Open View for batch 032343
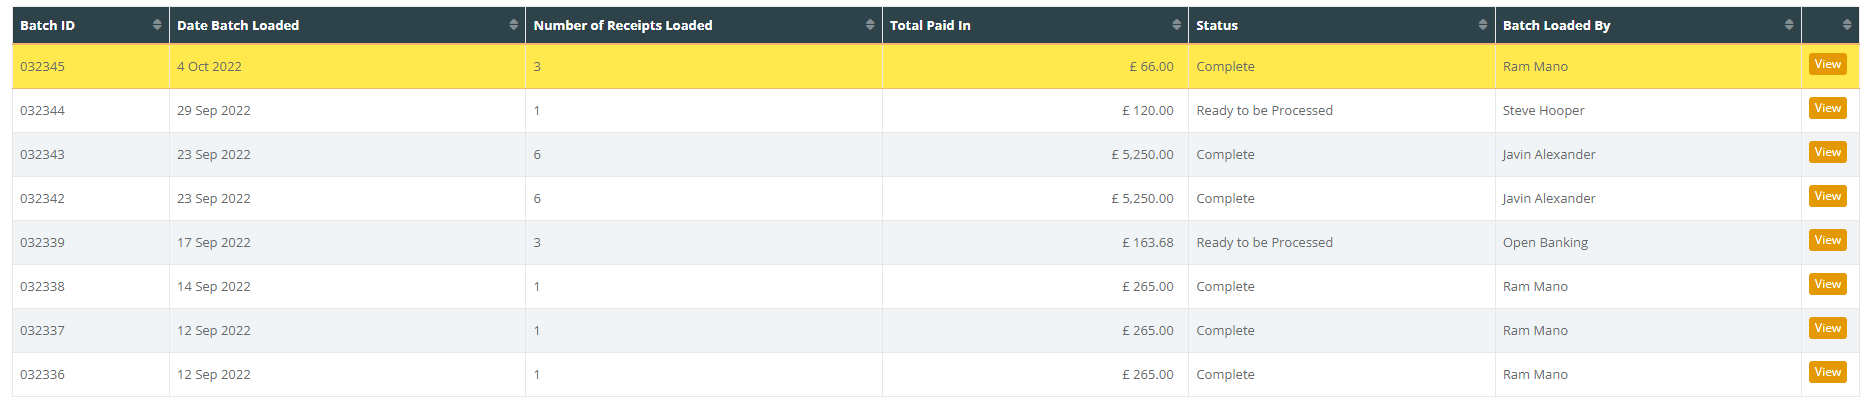Image resolution: width=1863 pixels, height=409 pixels. pyautogui.click(x=1827, y=152)
